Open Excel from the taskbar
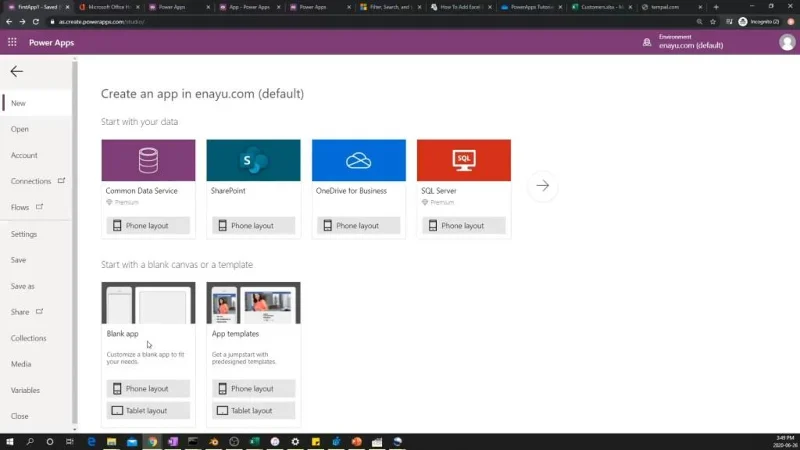 pyautogui.click(x=255, y=442)
